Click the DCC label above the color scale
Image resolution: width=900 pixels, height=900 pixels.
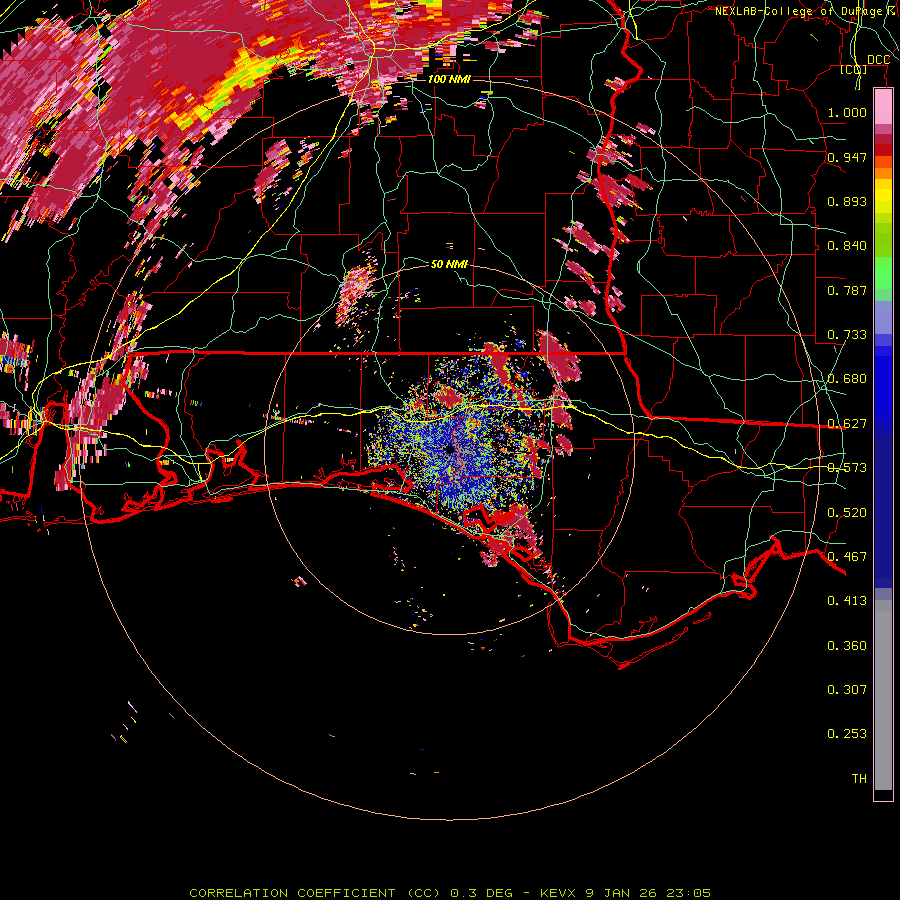coord(878,60)
